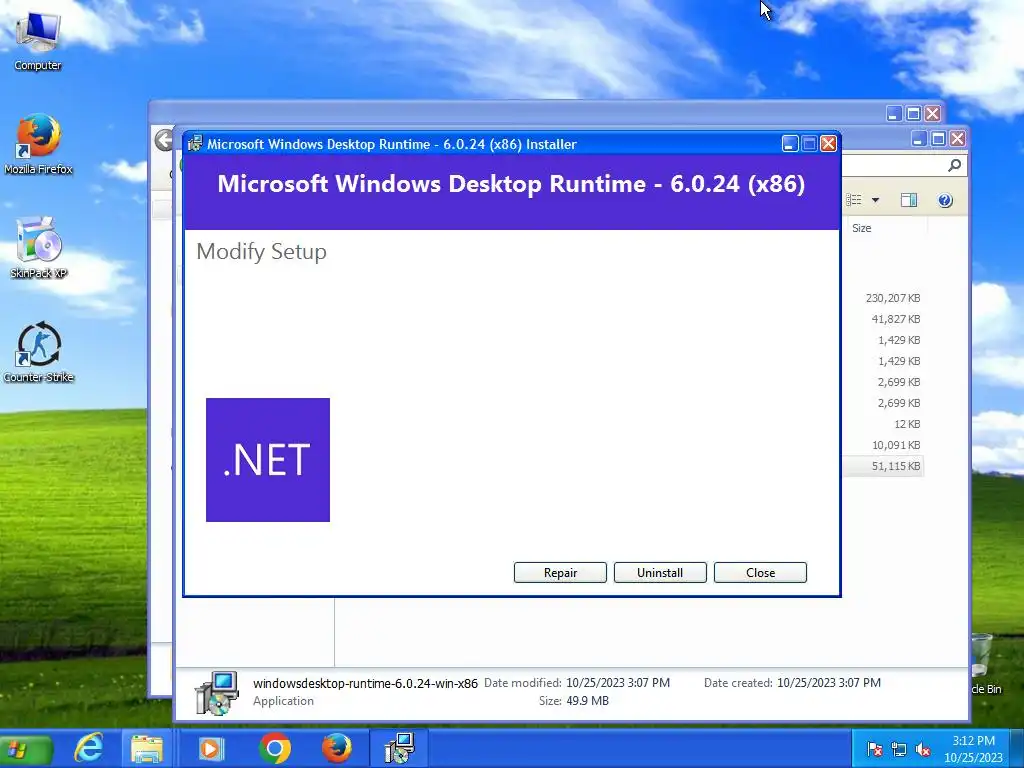1024x768 pixels.
Task: Click the Start button on the taskbar
Action: (24, 749)
